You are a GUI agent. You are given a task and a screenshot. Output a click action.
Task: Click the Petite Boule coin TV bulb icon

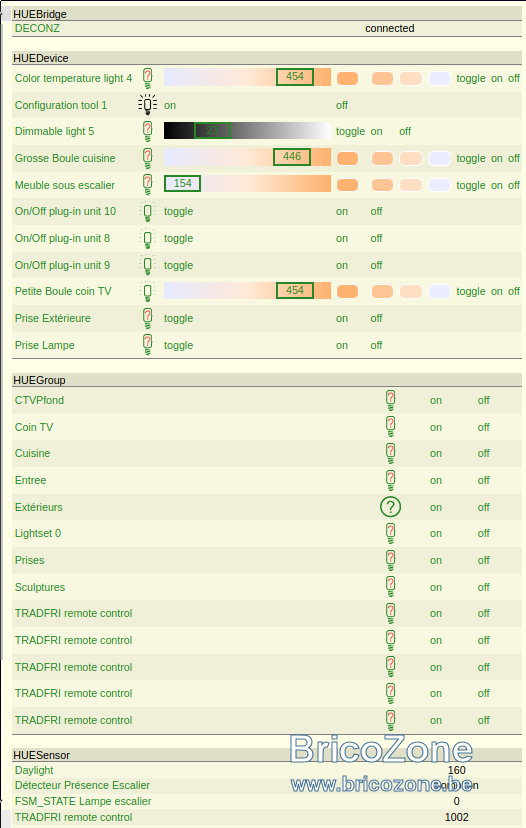tap(148, 291)
